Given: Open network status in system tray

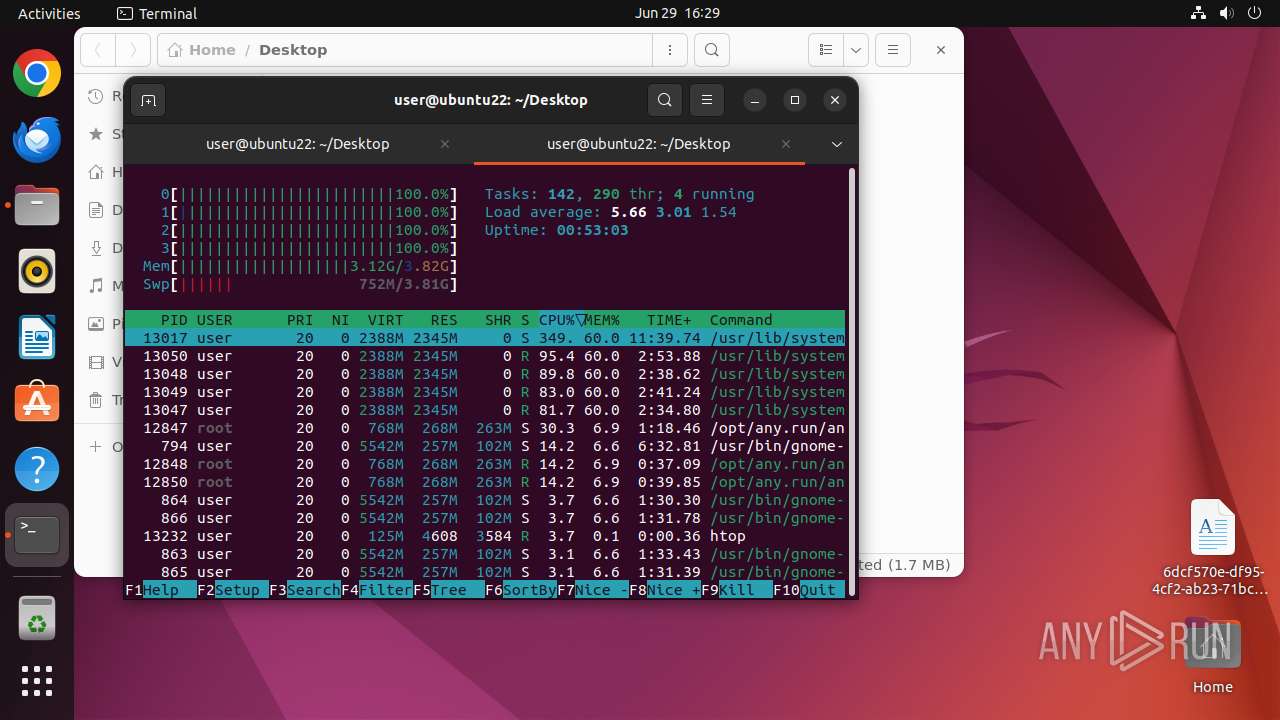Looking at the screenshot, I should click(1199, 13).
